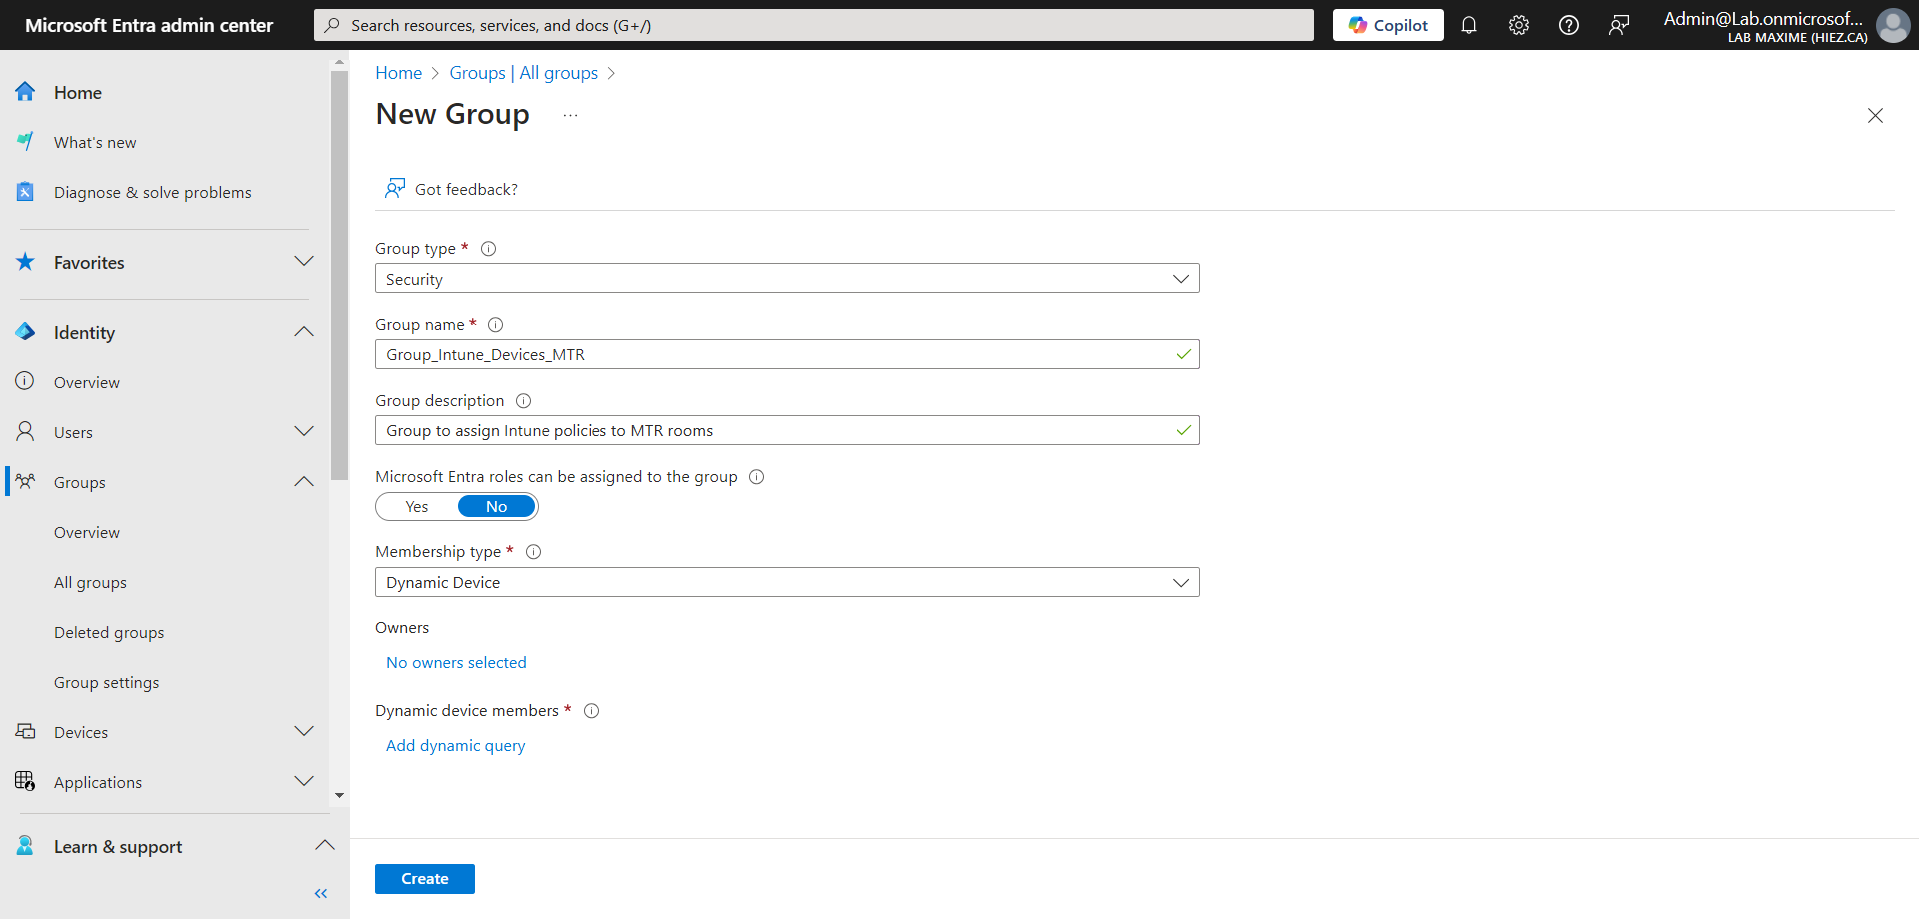Open the notifications bell icon
1919x919 pixels.
tap(1468, 25)
